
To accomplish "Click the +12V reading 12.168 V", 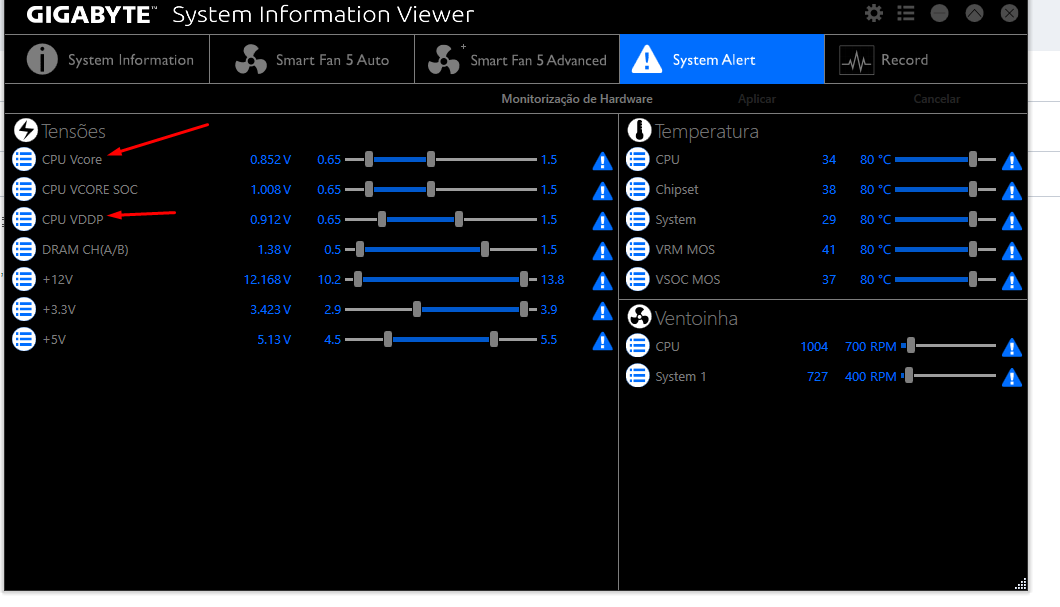I will 267,279.
